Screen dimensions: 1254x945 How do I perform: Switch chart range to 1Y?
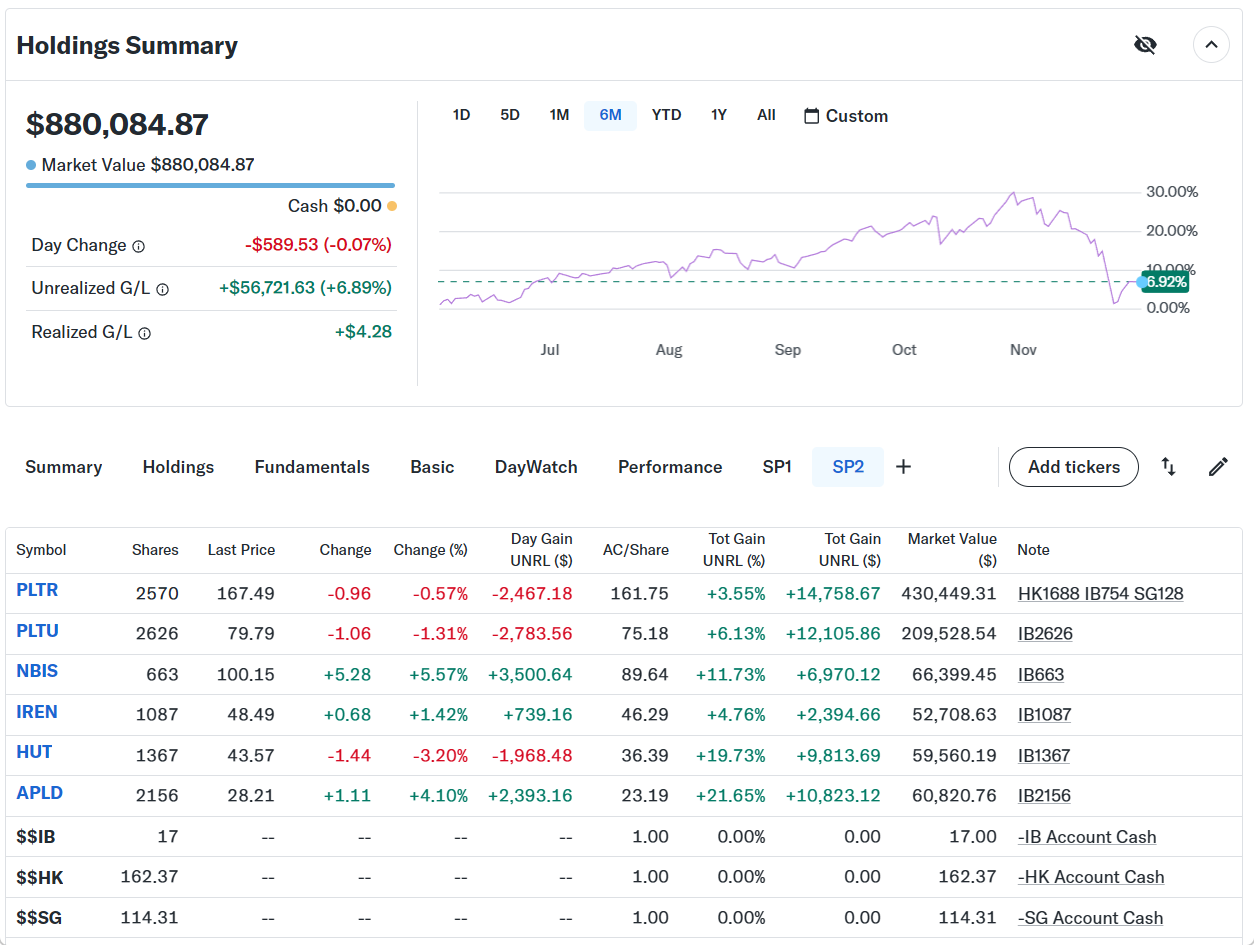[x=718, y=115]
